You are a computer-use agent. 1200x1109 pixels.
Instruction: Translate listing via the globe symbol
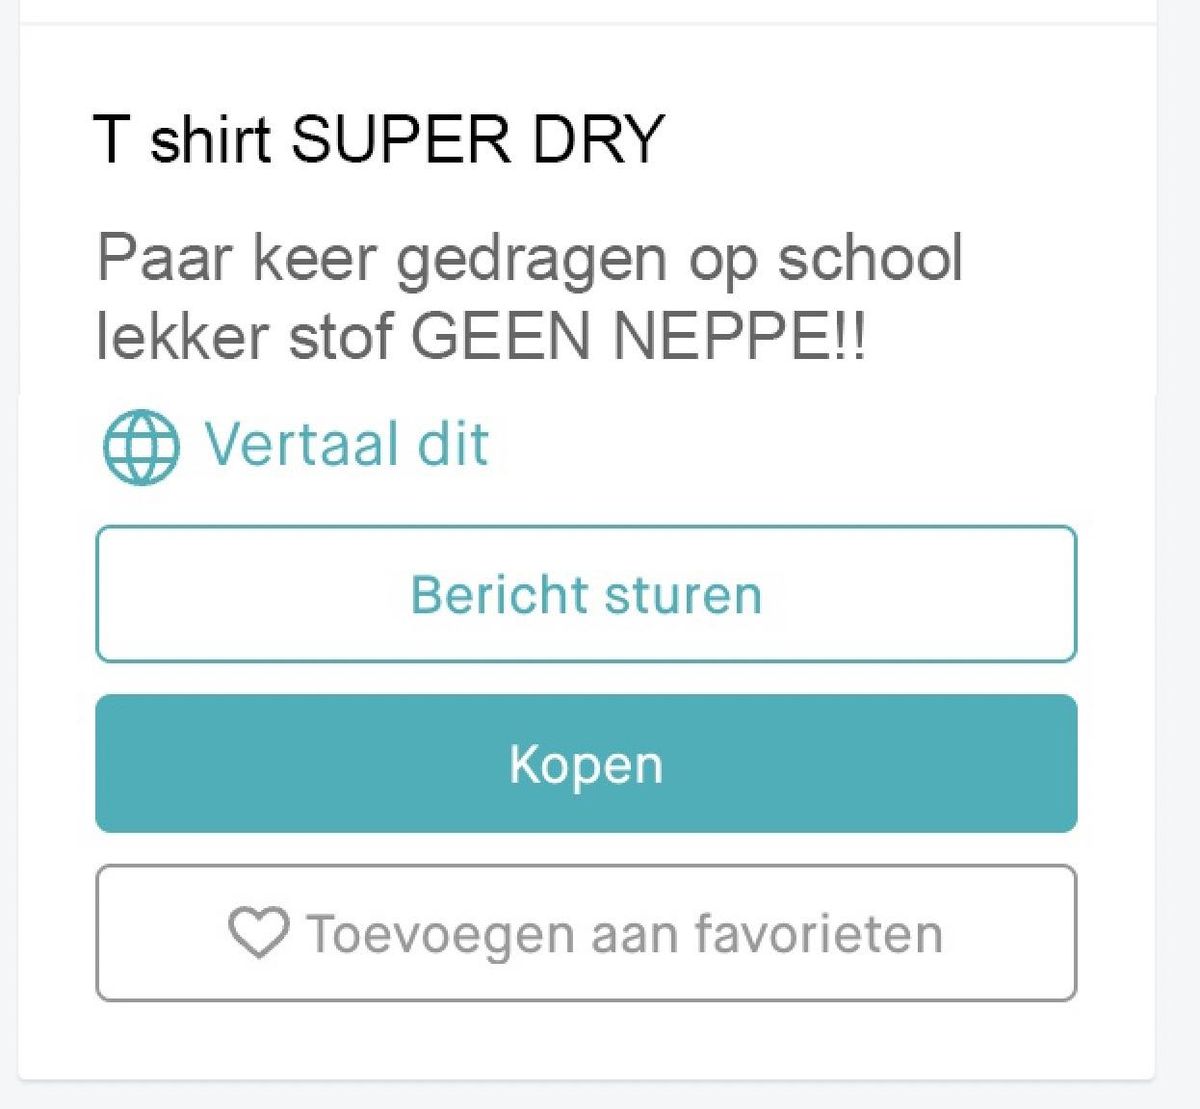[141, 446]
